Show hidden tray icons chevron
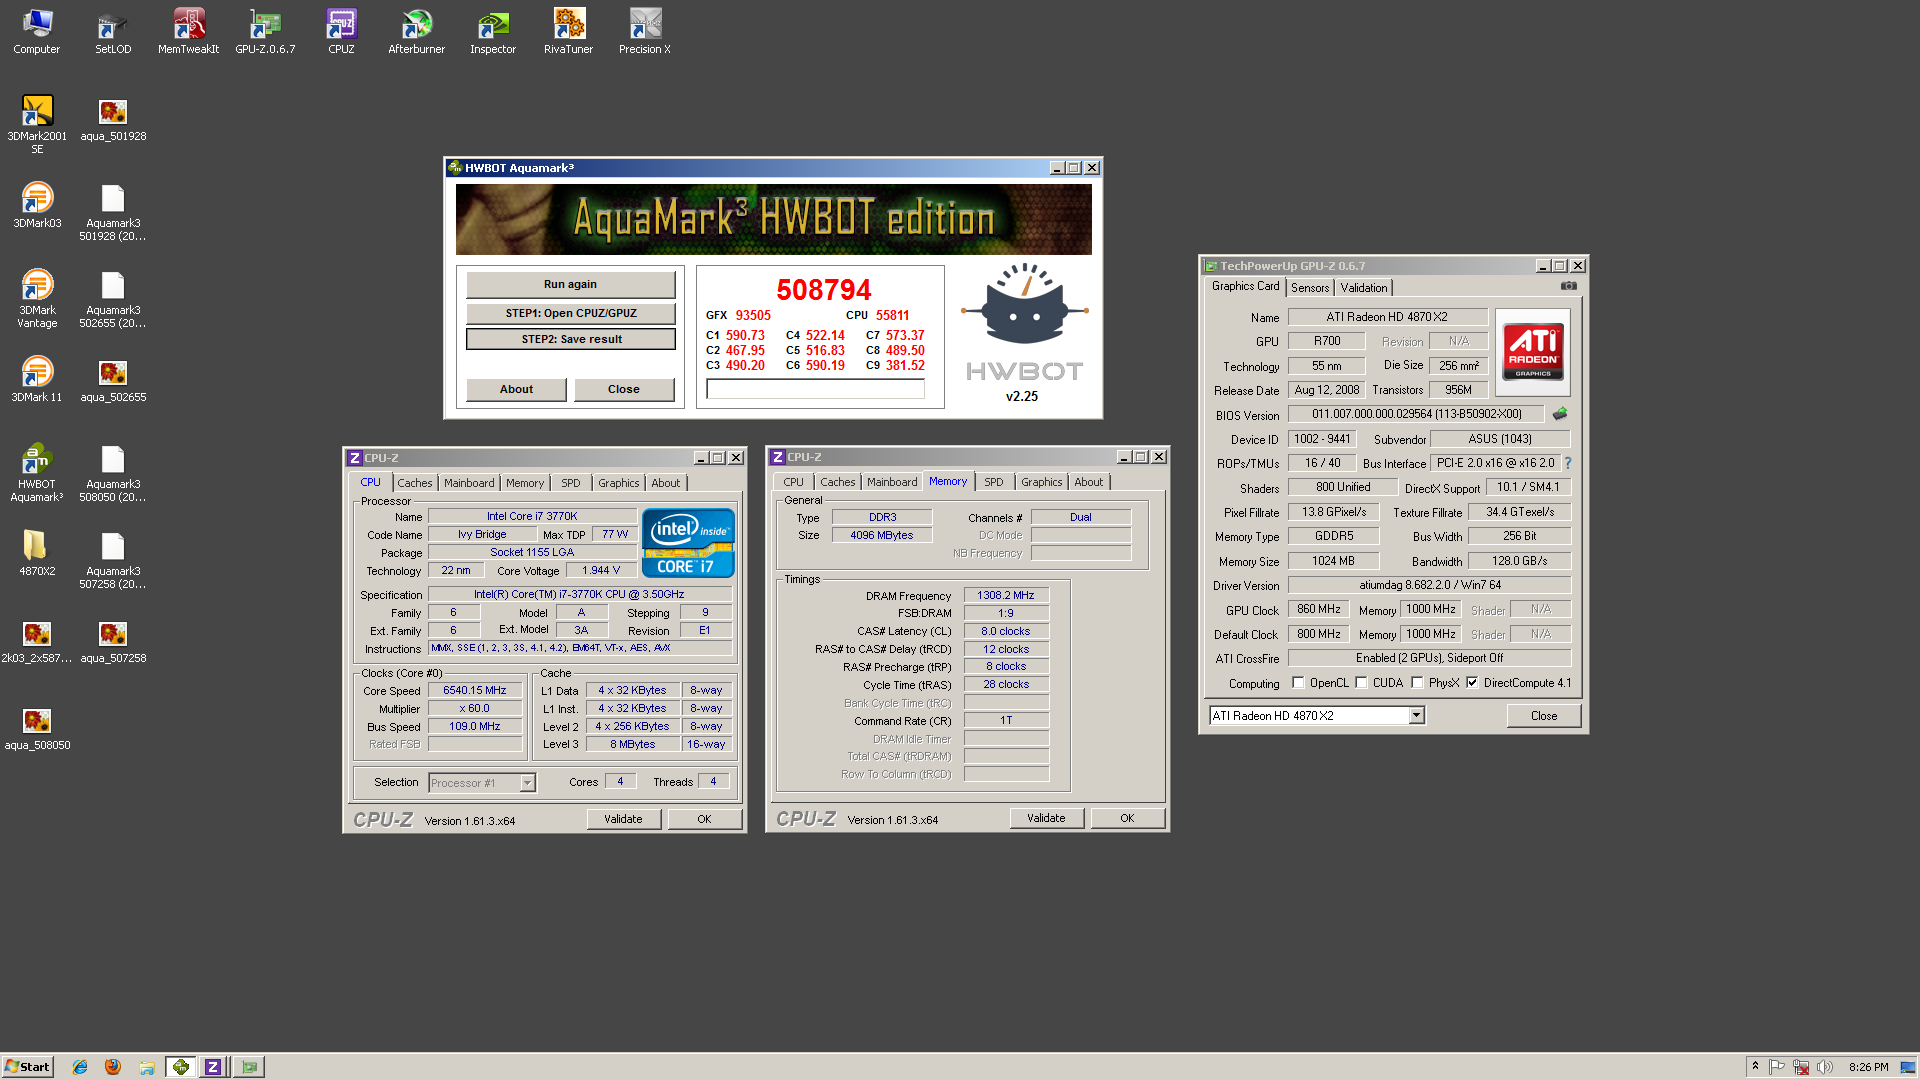Screen dimensions: 1920x1080 (1755, 1067)
